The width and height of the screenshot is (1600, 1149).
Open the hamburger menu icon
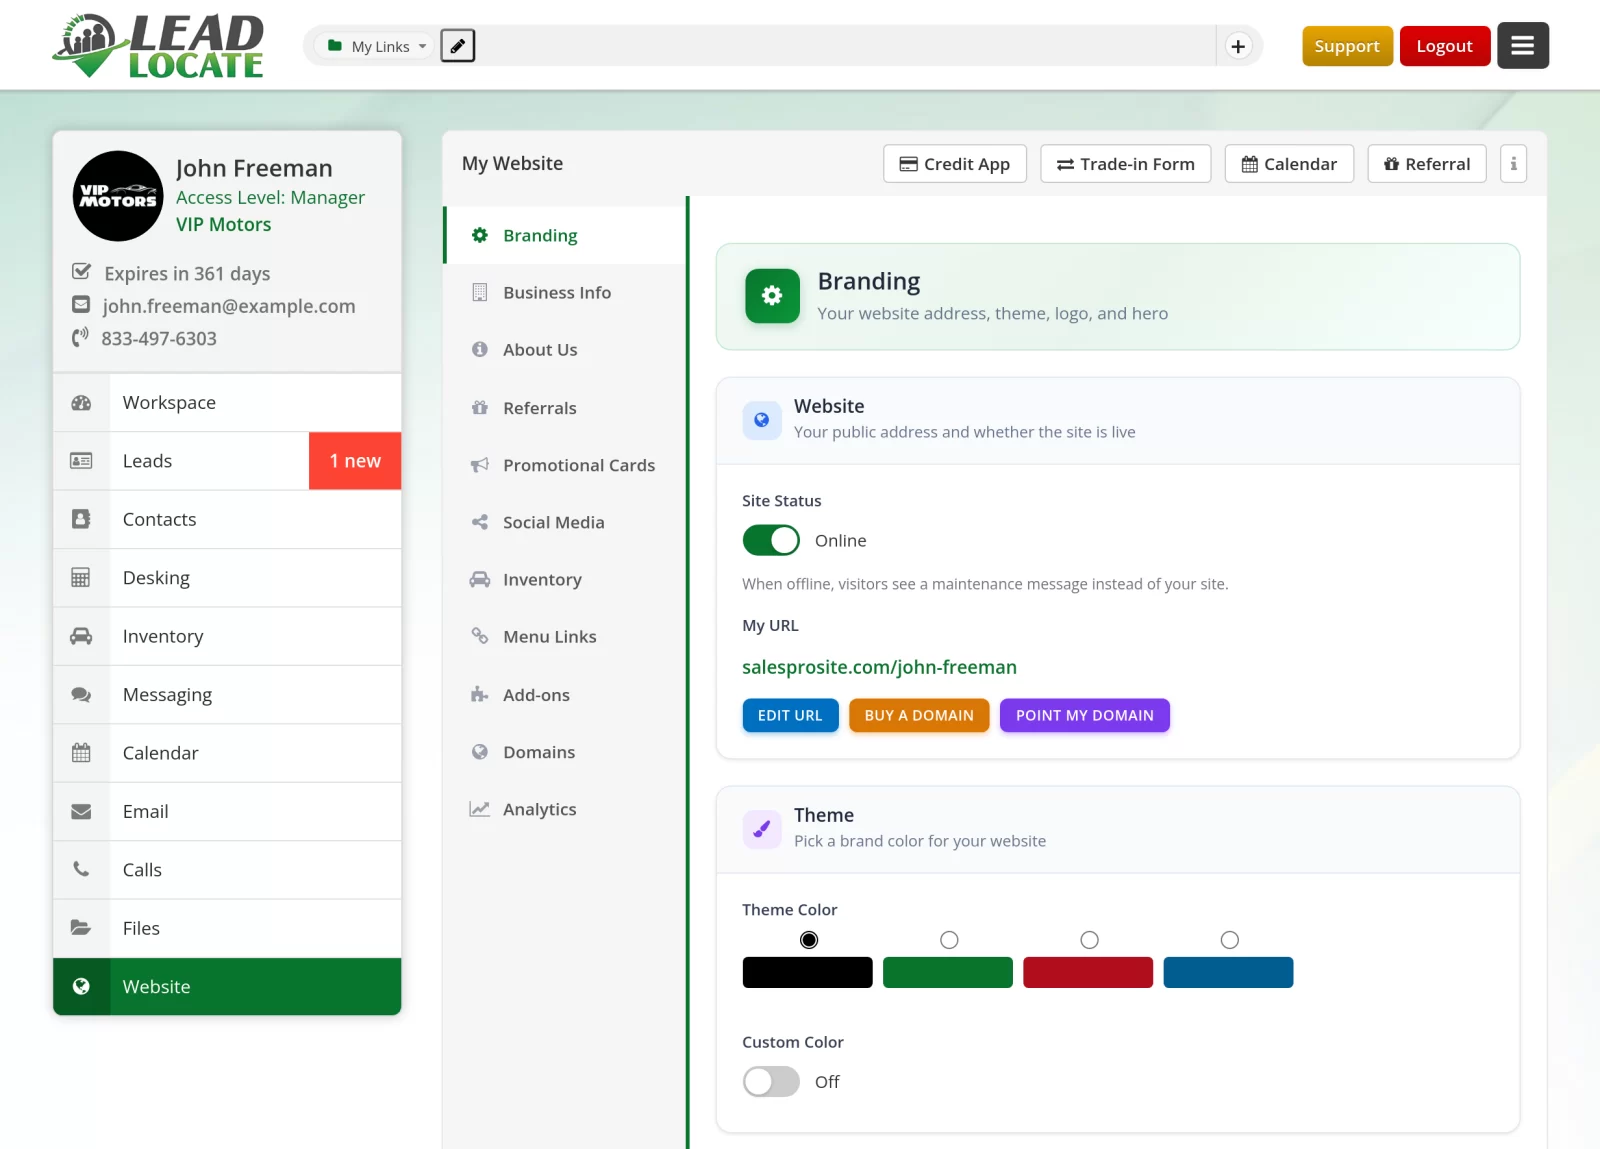[x=1522, y=46]
